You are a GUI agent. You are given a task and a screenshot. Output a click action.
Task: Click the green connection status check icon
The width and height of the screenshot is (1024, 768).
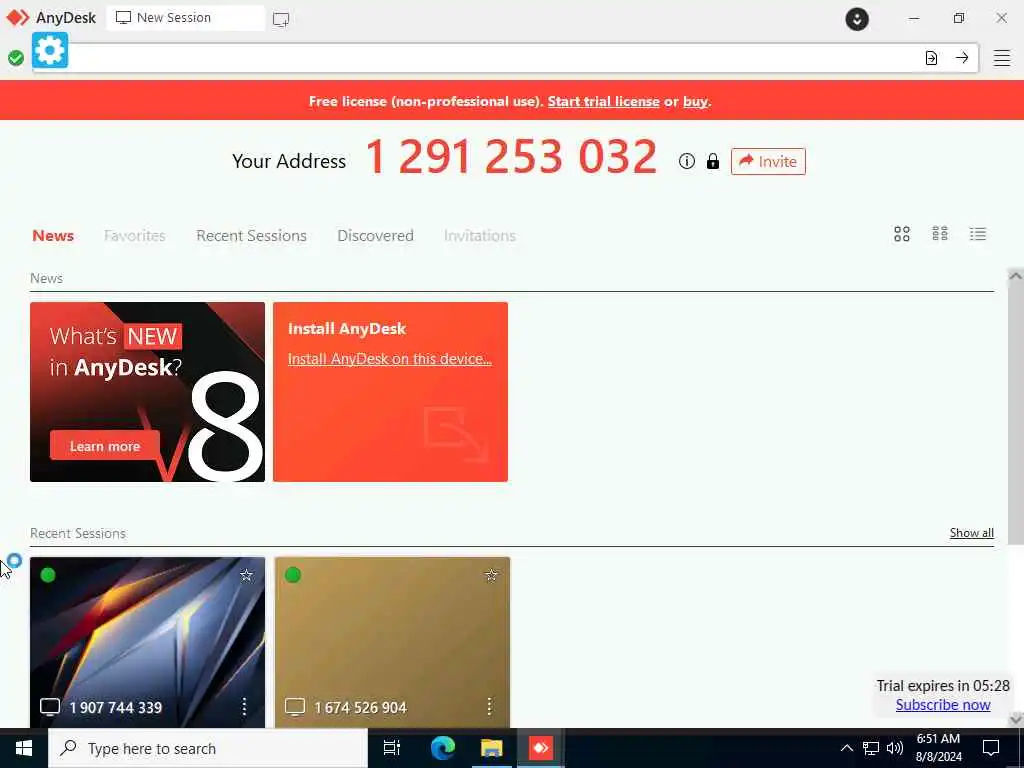coord(16,58)
